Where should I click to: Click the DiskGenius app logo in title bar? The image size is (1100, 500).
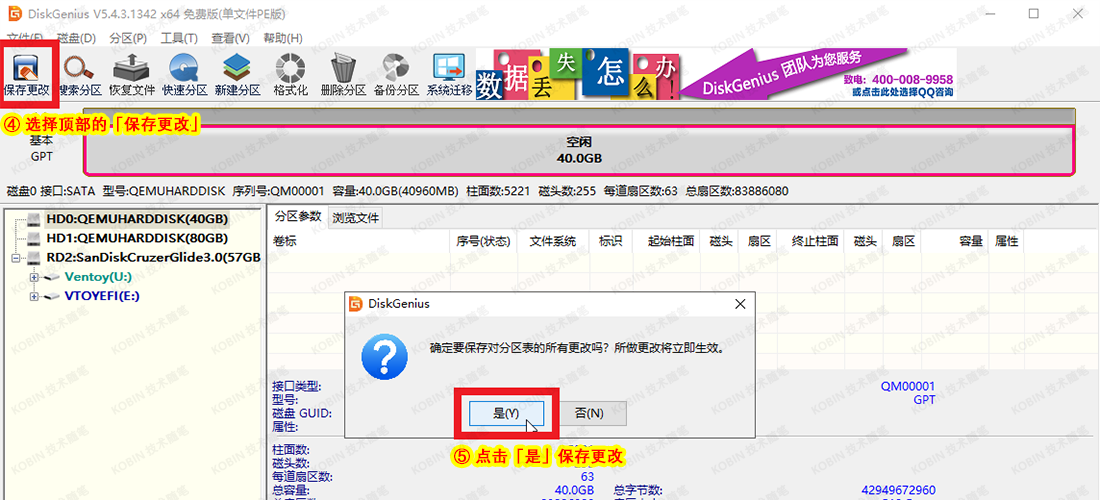click(15, 14)
